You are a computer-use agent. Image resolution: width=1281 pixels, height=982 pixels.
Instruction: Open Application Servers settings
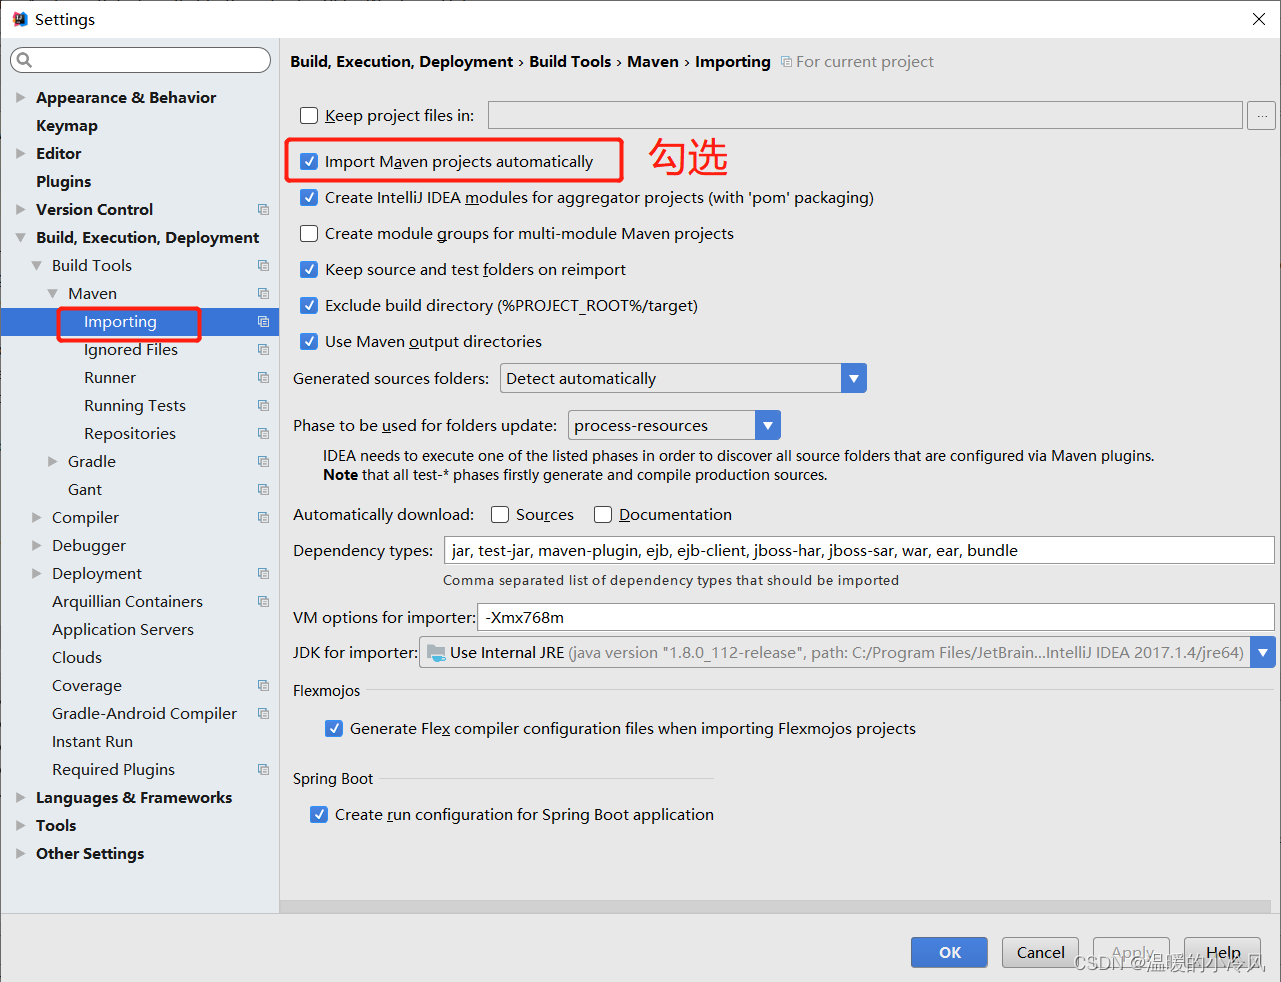coord(123,629)
